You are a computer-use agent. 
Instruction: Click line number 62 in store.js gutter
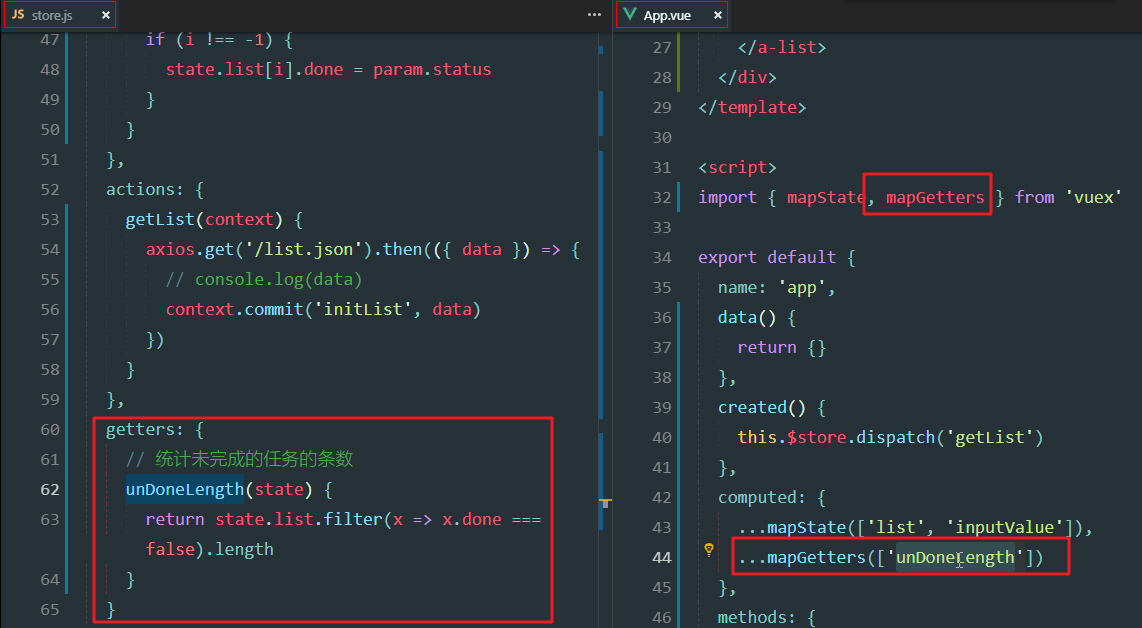49,489
